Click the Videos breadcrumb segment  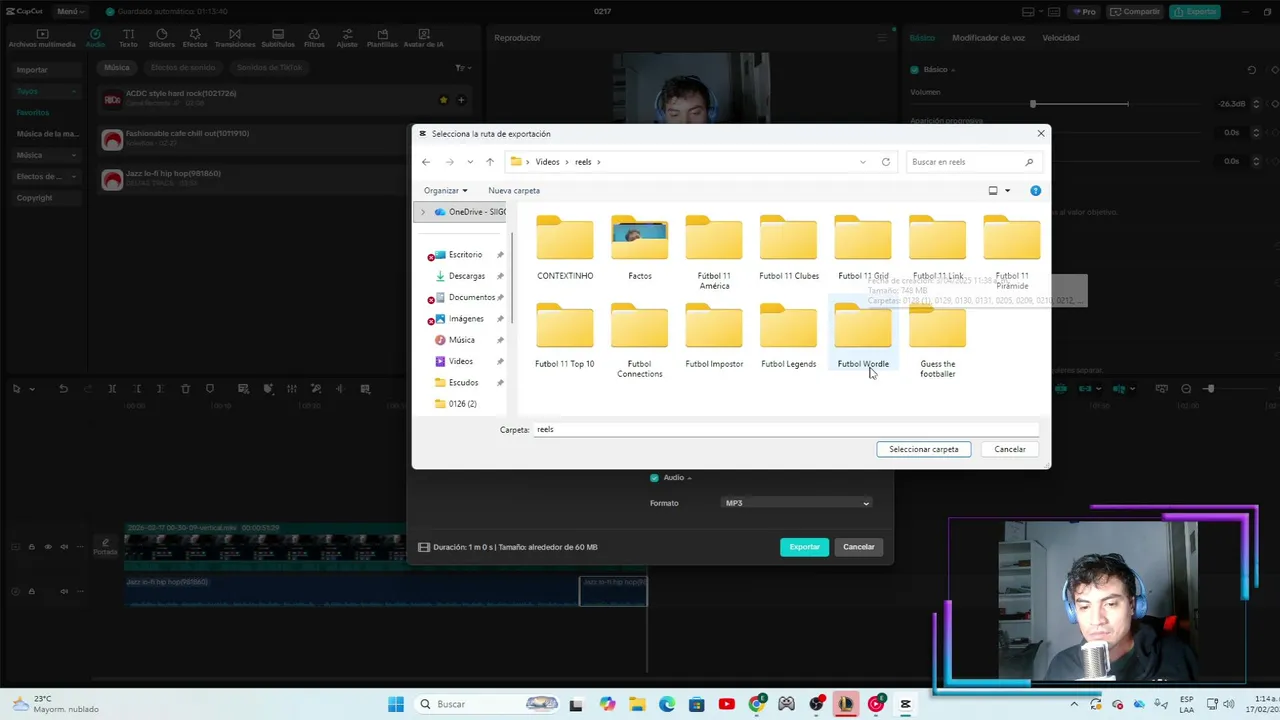click(547, 162)
